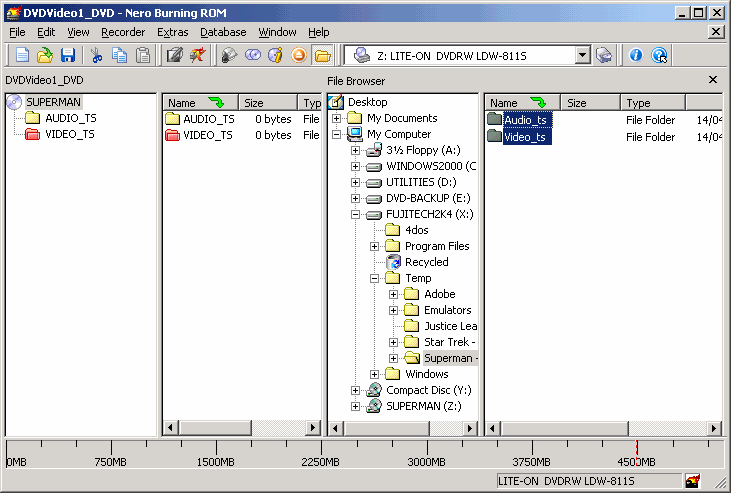Collapse FUJITECH2K4 (X:) drive
Viewport: 731px width, 493px height.
coord(355,215)
